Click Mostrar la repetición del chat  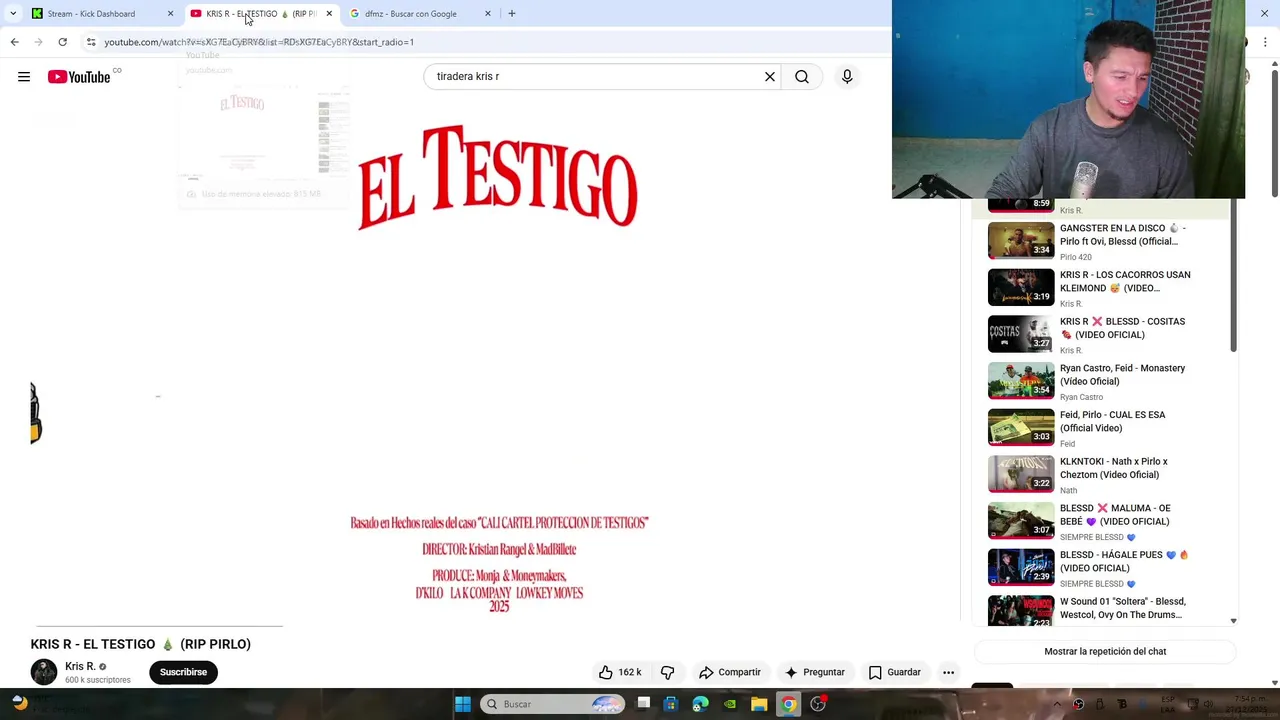click(1105, 651)
